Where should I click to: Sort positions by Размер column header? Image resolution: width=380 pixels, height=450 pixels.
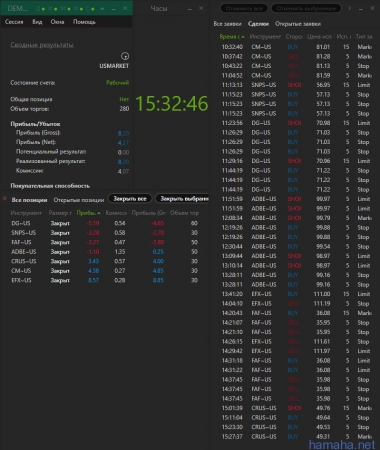click(60, 213)
